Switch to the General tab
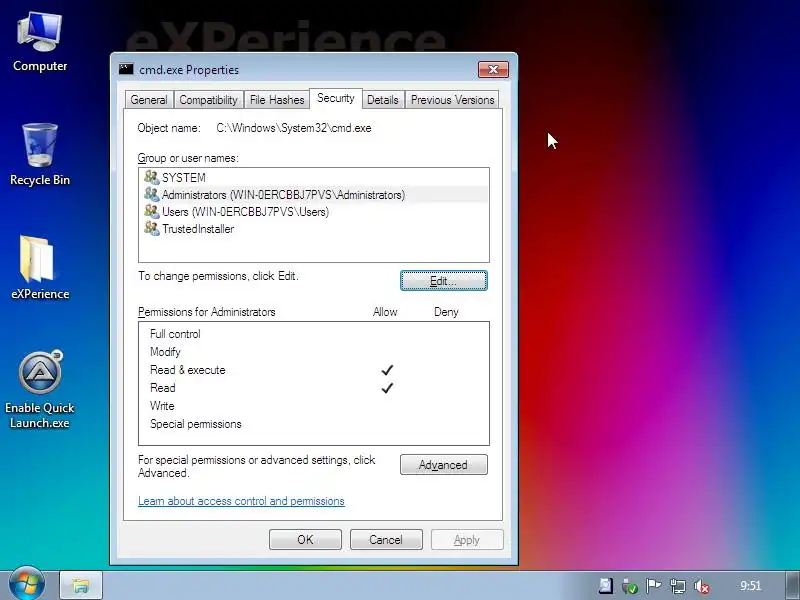The image size is (800, 600). coord(149,99)
